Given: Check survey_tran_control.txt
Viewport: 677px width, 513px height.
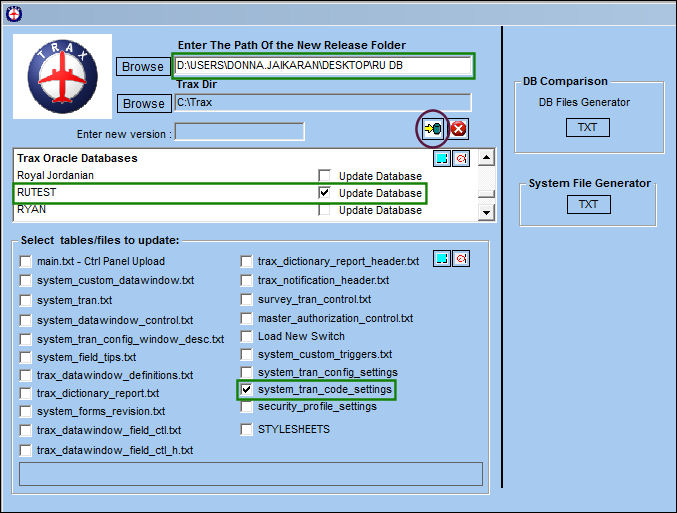Looking at the screenshot, I should coord(247,299).
